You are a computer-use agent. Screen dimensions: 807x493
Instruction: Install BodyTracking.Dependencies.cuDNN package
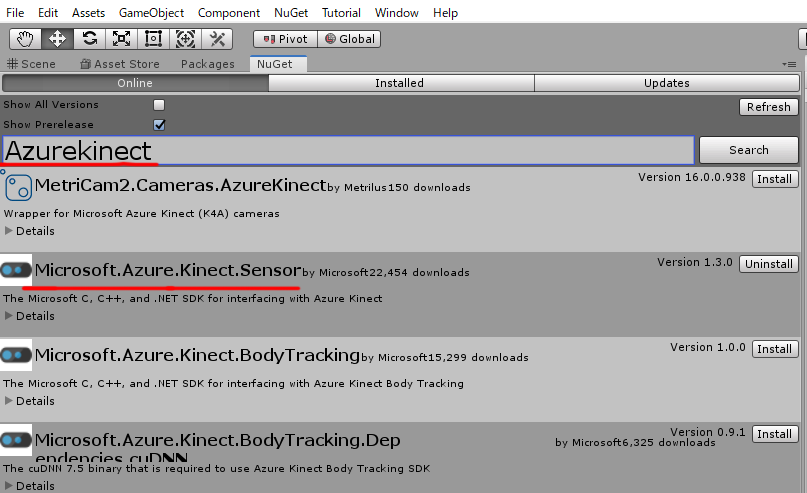(775, 434)
